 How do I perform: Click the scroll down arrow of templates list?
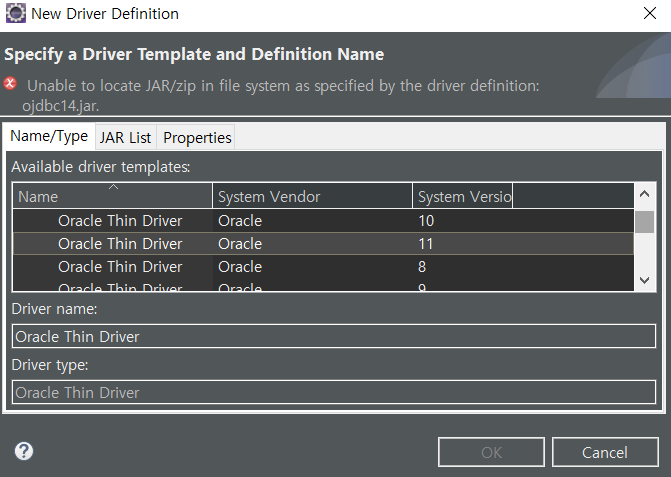(x=644, y=280)
